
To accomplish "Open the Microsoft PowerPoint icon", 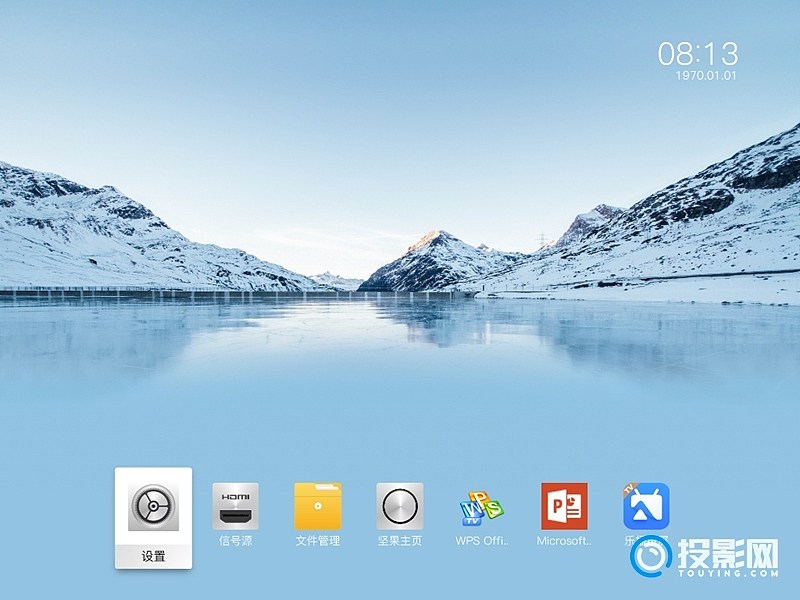I will tap(564, 506).
